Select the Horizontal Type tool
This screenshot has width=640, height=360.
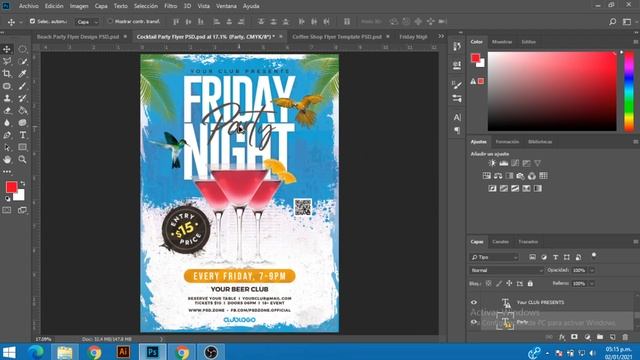click(x=22, y=135)
